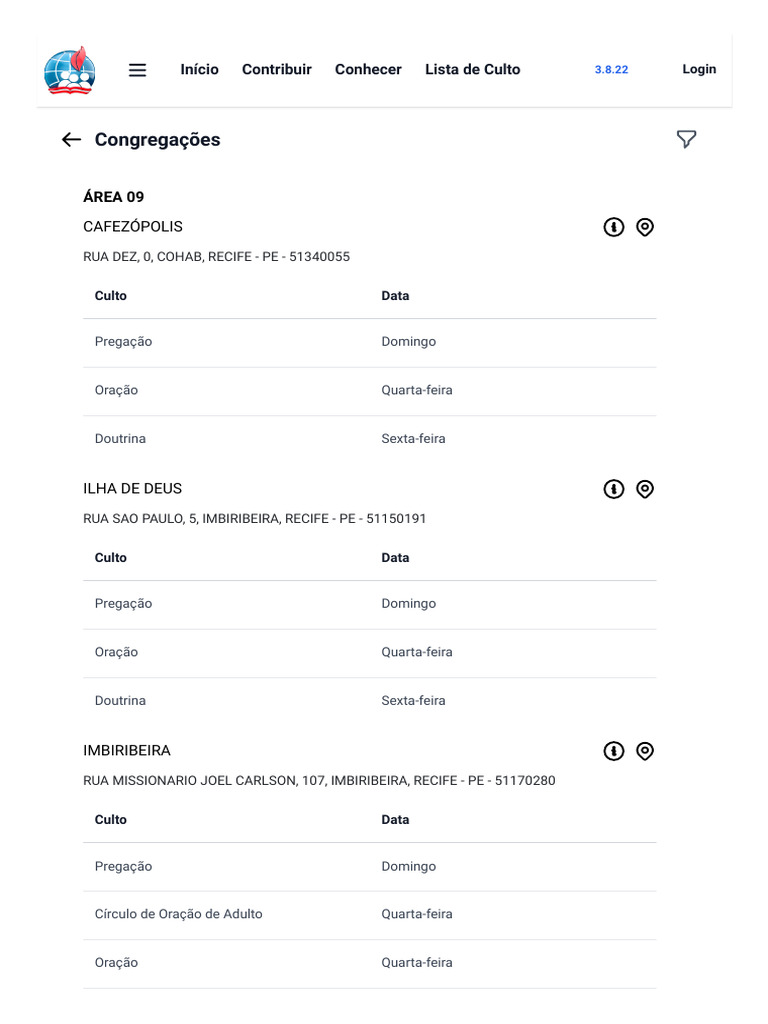Open the hamburger menu
The width and height of the screenshot is (768, 1024).
click(138, 70)
